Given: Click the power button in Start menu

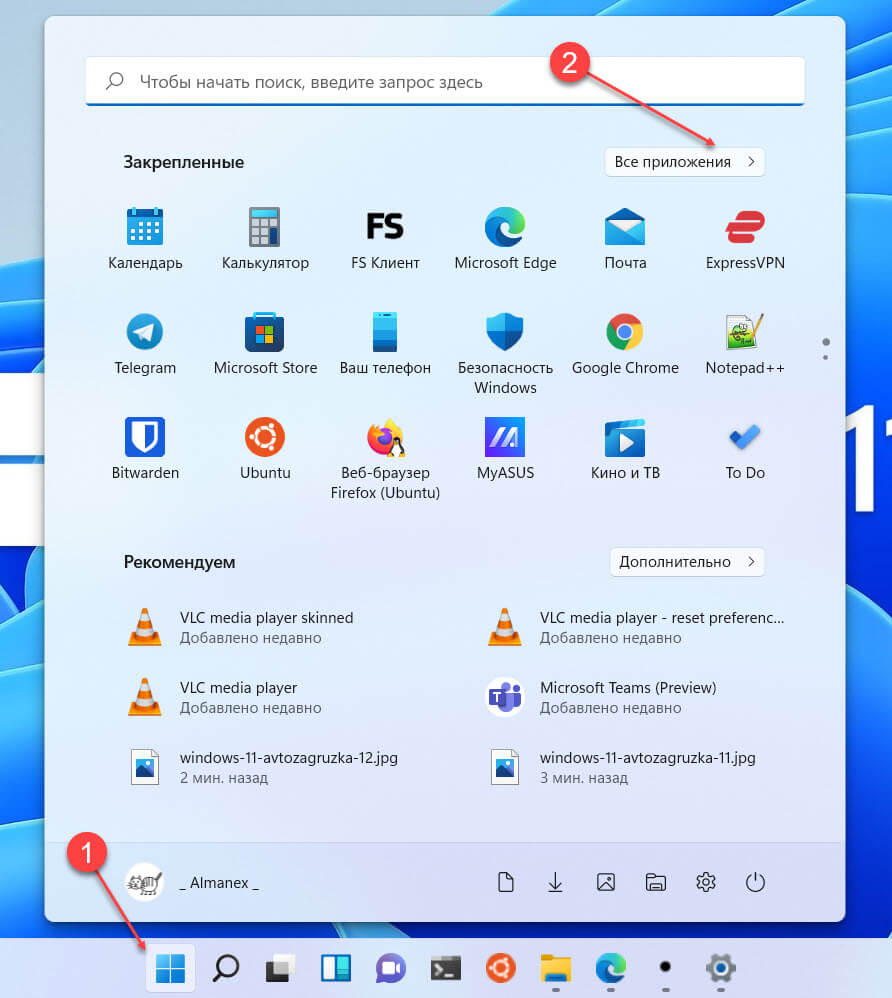Looking at the screenshot, I should pos(755,882).
